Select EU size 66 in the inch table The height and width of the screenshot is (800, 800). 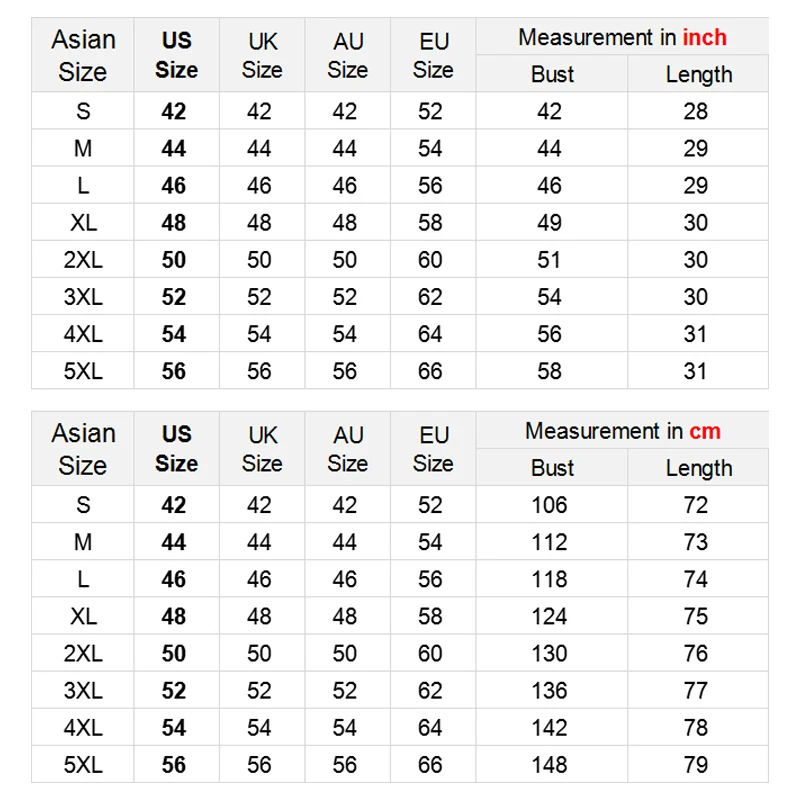pyautogui.click(x=431, y=371)
